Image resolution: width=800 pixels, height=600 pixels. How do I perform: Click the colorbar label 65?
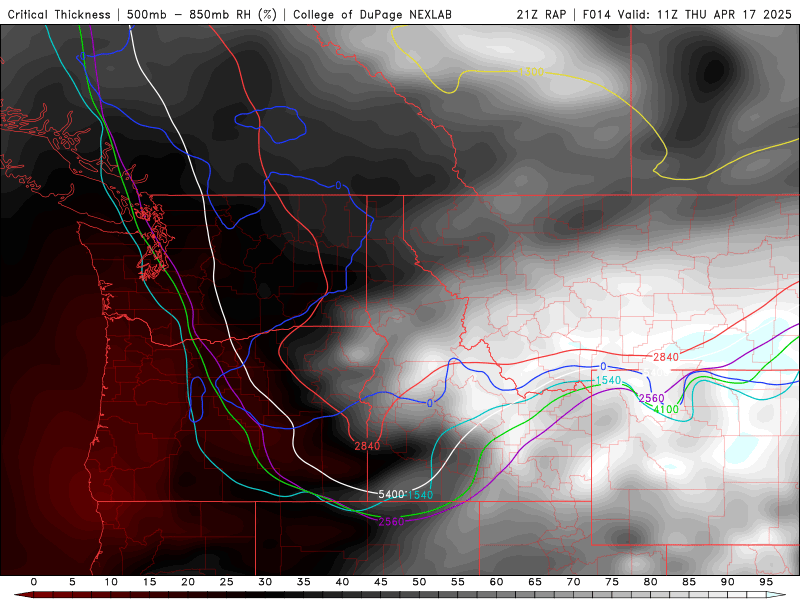pyautogui.click(x=535, y=582)
